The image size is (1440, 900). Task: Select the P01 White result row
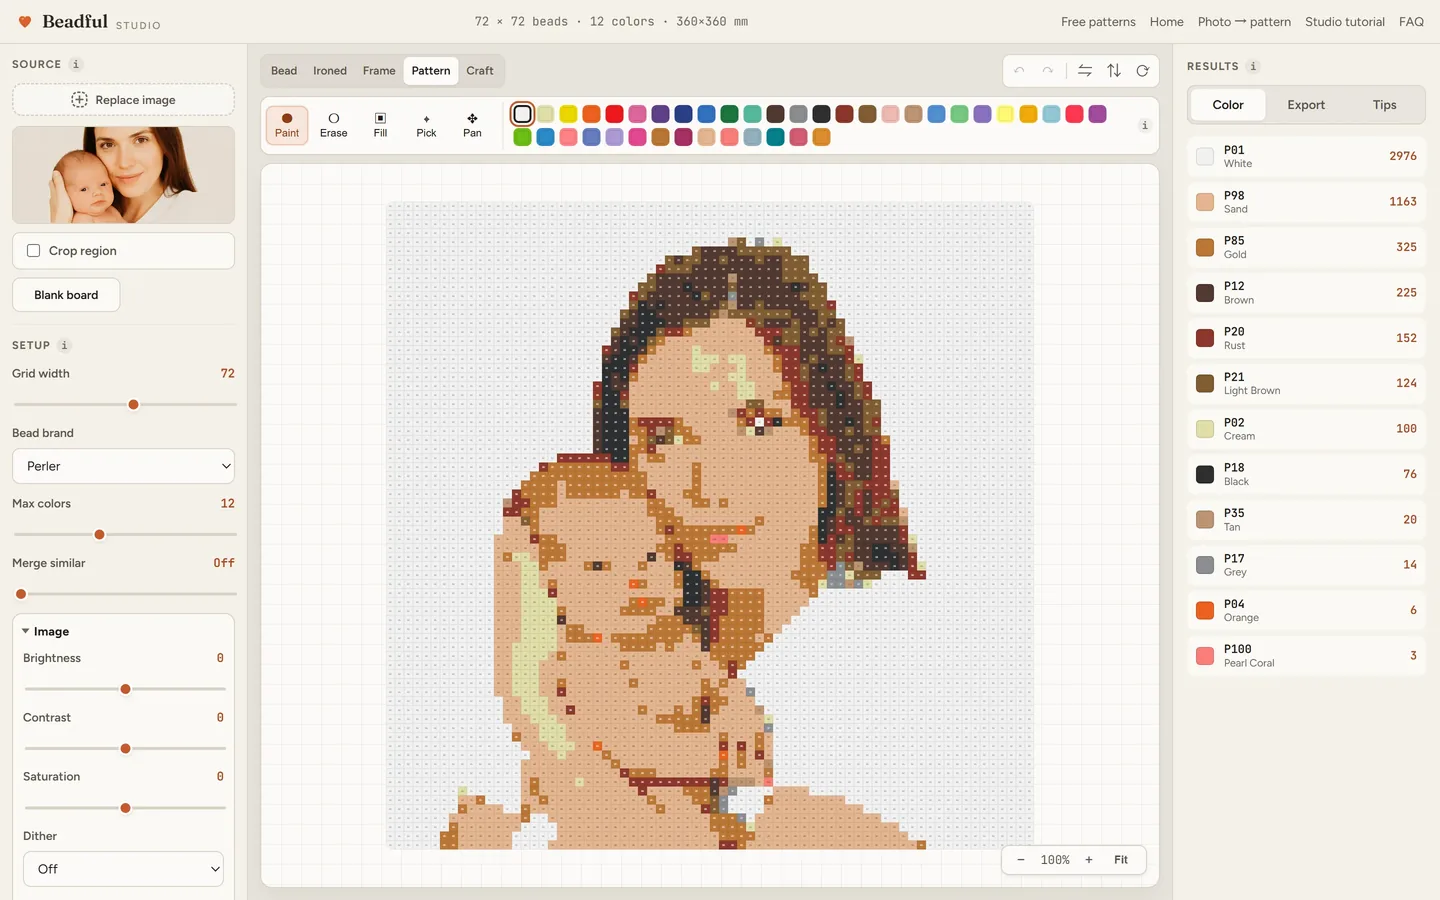pos(1306,156)
